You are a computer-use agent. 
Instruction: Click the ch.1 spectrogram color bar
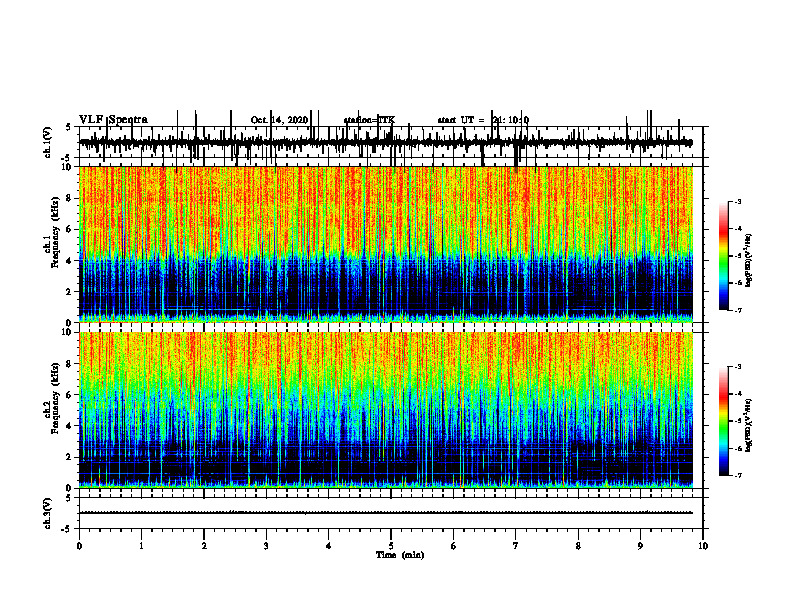pyautogui.click(x=723, y=256)
